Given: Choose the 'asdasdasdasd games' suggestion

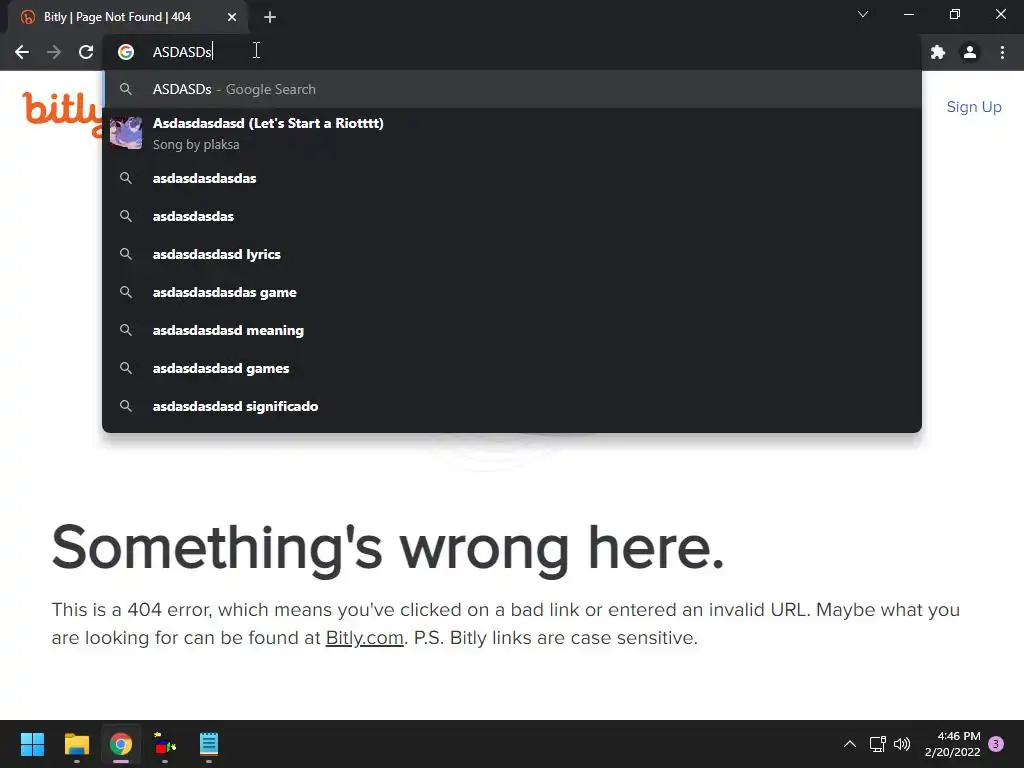Looking at the screenshot, I should [512, 368].
